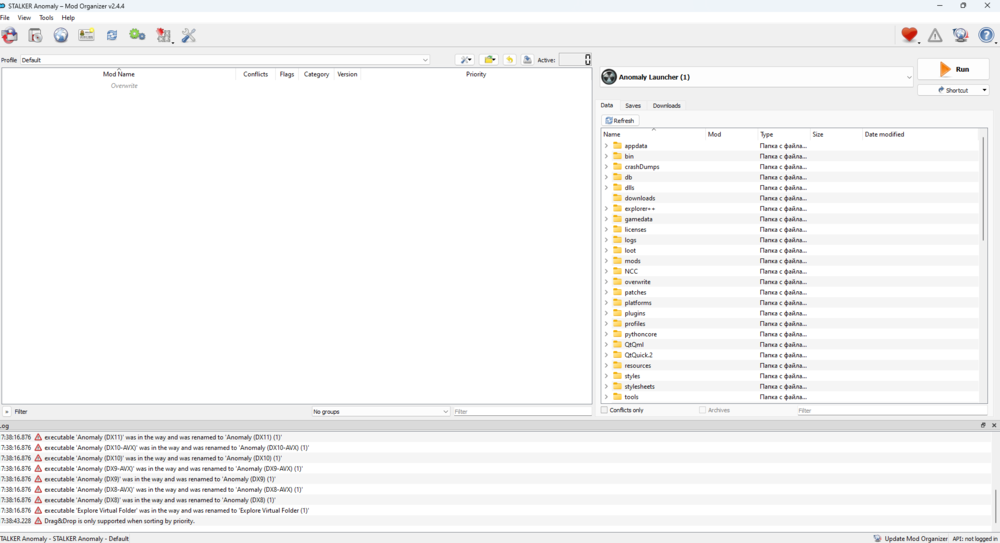Enable the Conflicts only checkbox

(605, 410)
